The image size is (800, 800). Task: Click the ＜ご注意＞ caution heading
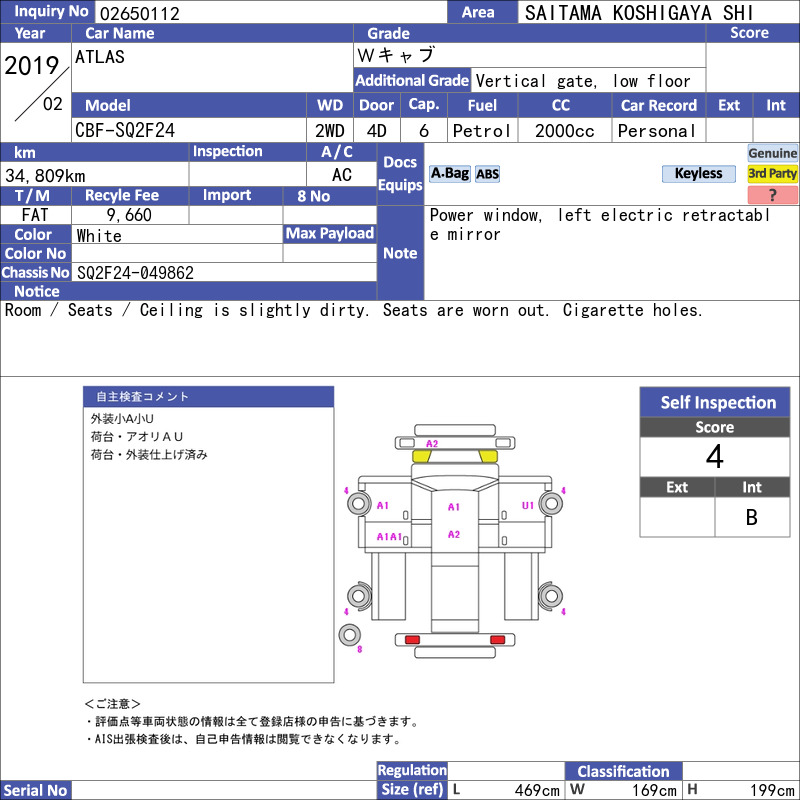click(x=112, y=704)
